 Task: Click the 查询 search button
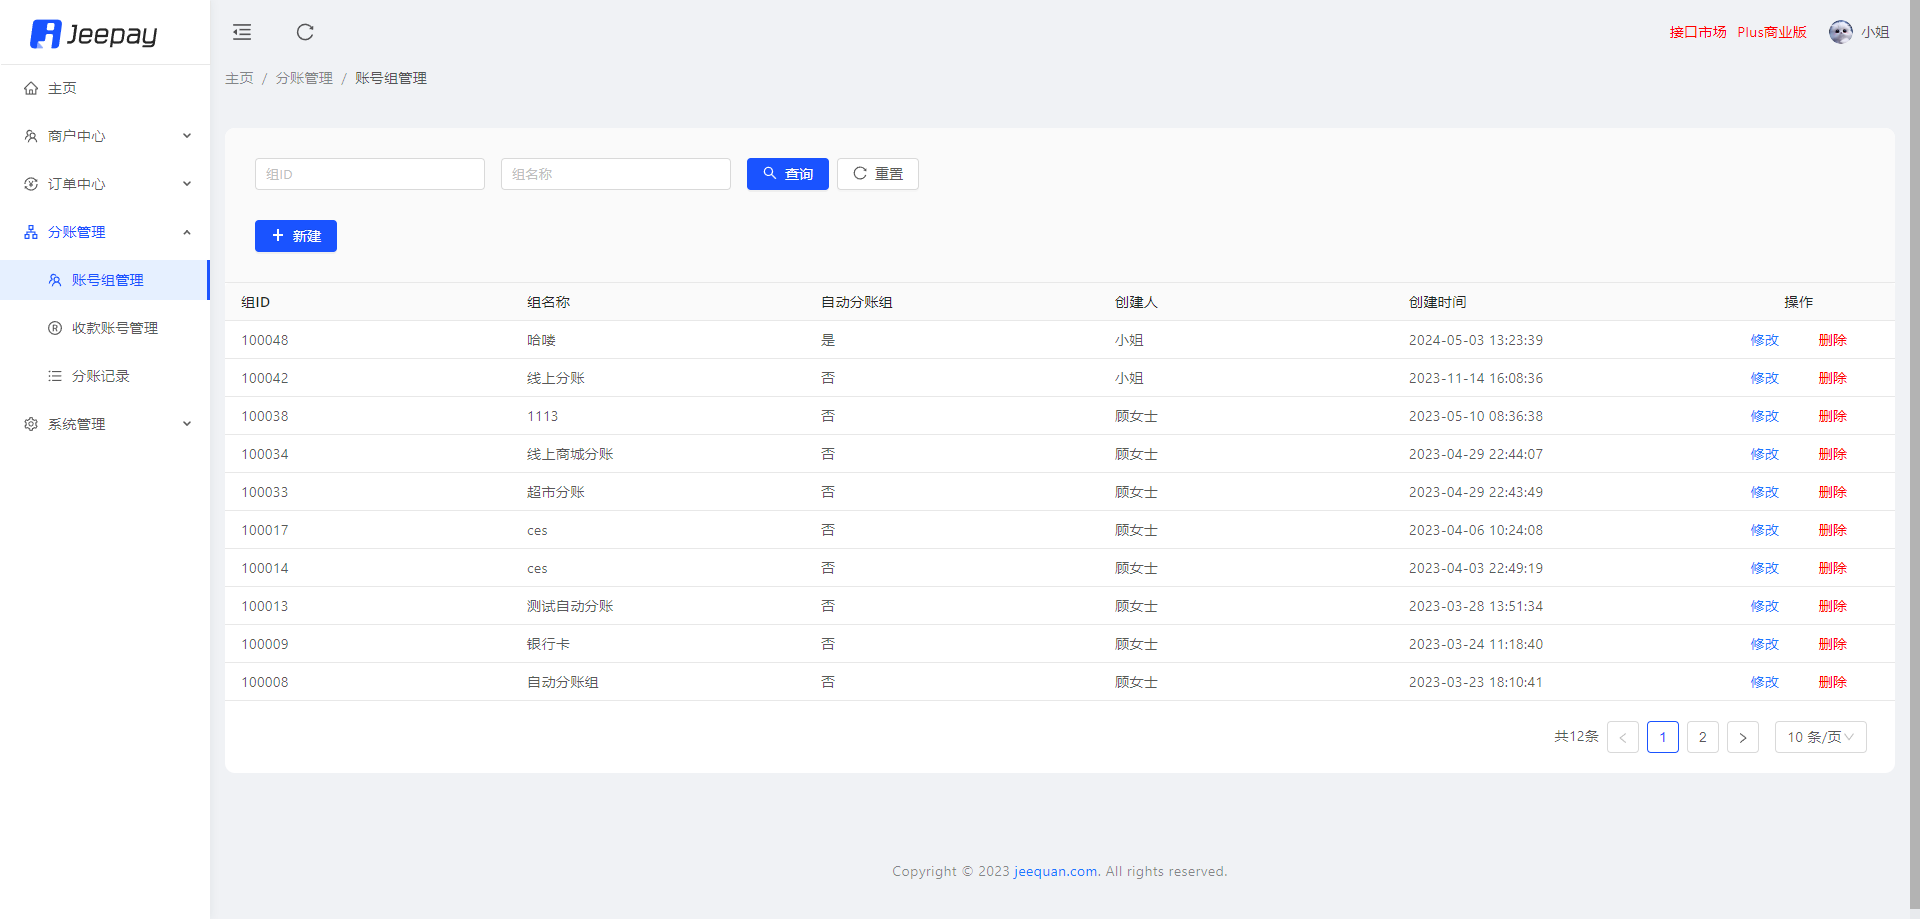787,174
